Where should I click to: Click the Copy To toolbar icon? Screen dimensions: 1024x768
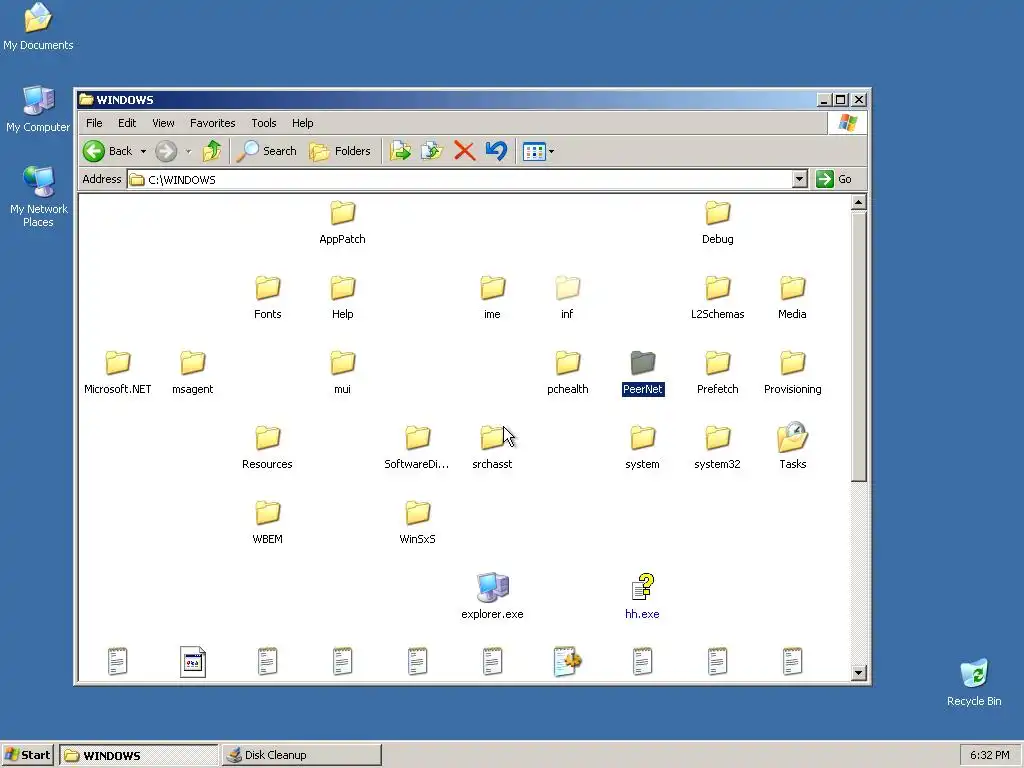(432, 151)
